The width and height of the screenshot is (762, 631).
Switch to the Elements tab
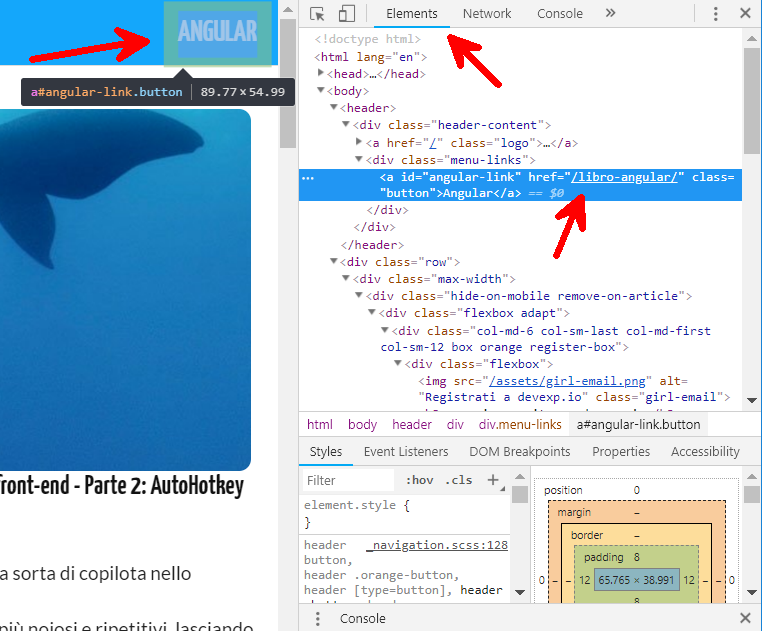(412, 14)
